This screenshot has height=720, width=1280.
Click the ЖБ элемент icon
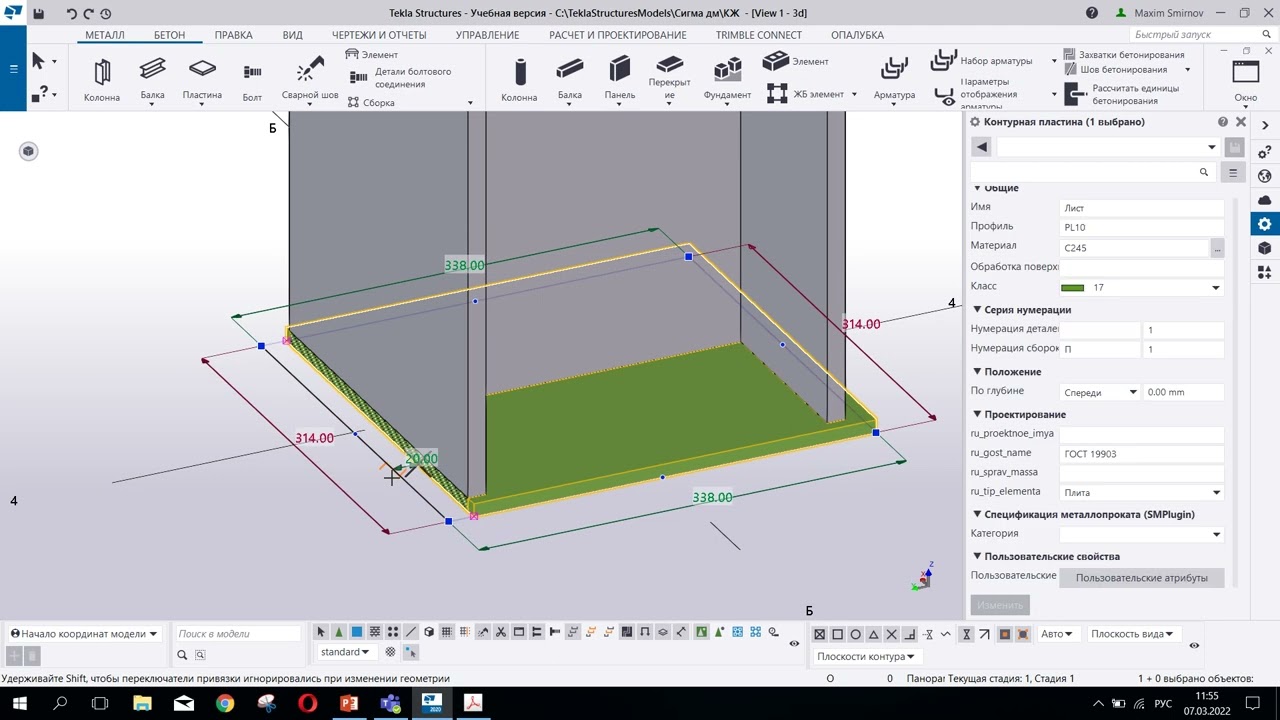[x=777, y=94]
